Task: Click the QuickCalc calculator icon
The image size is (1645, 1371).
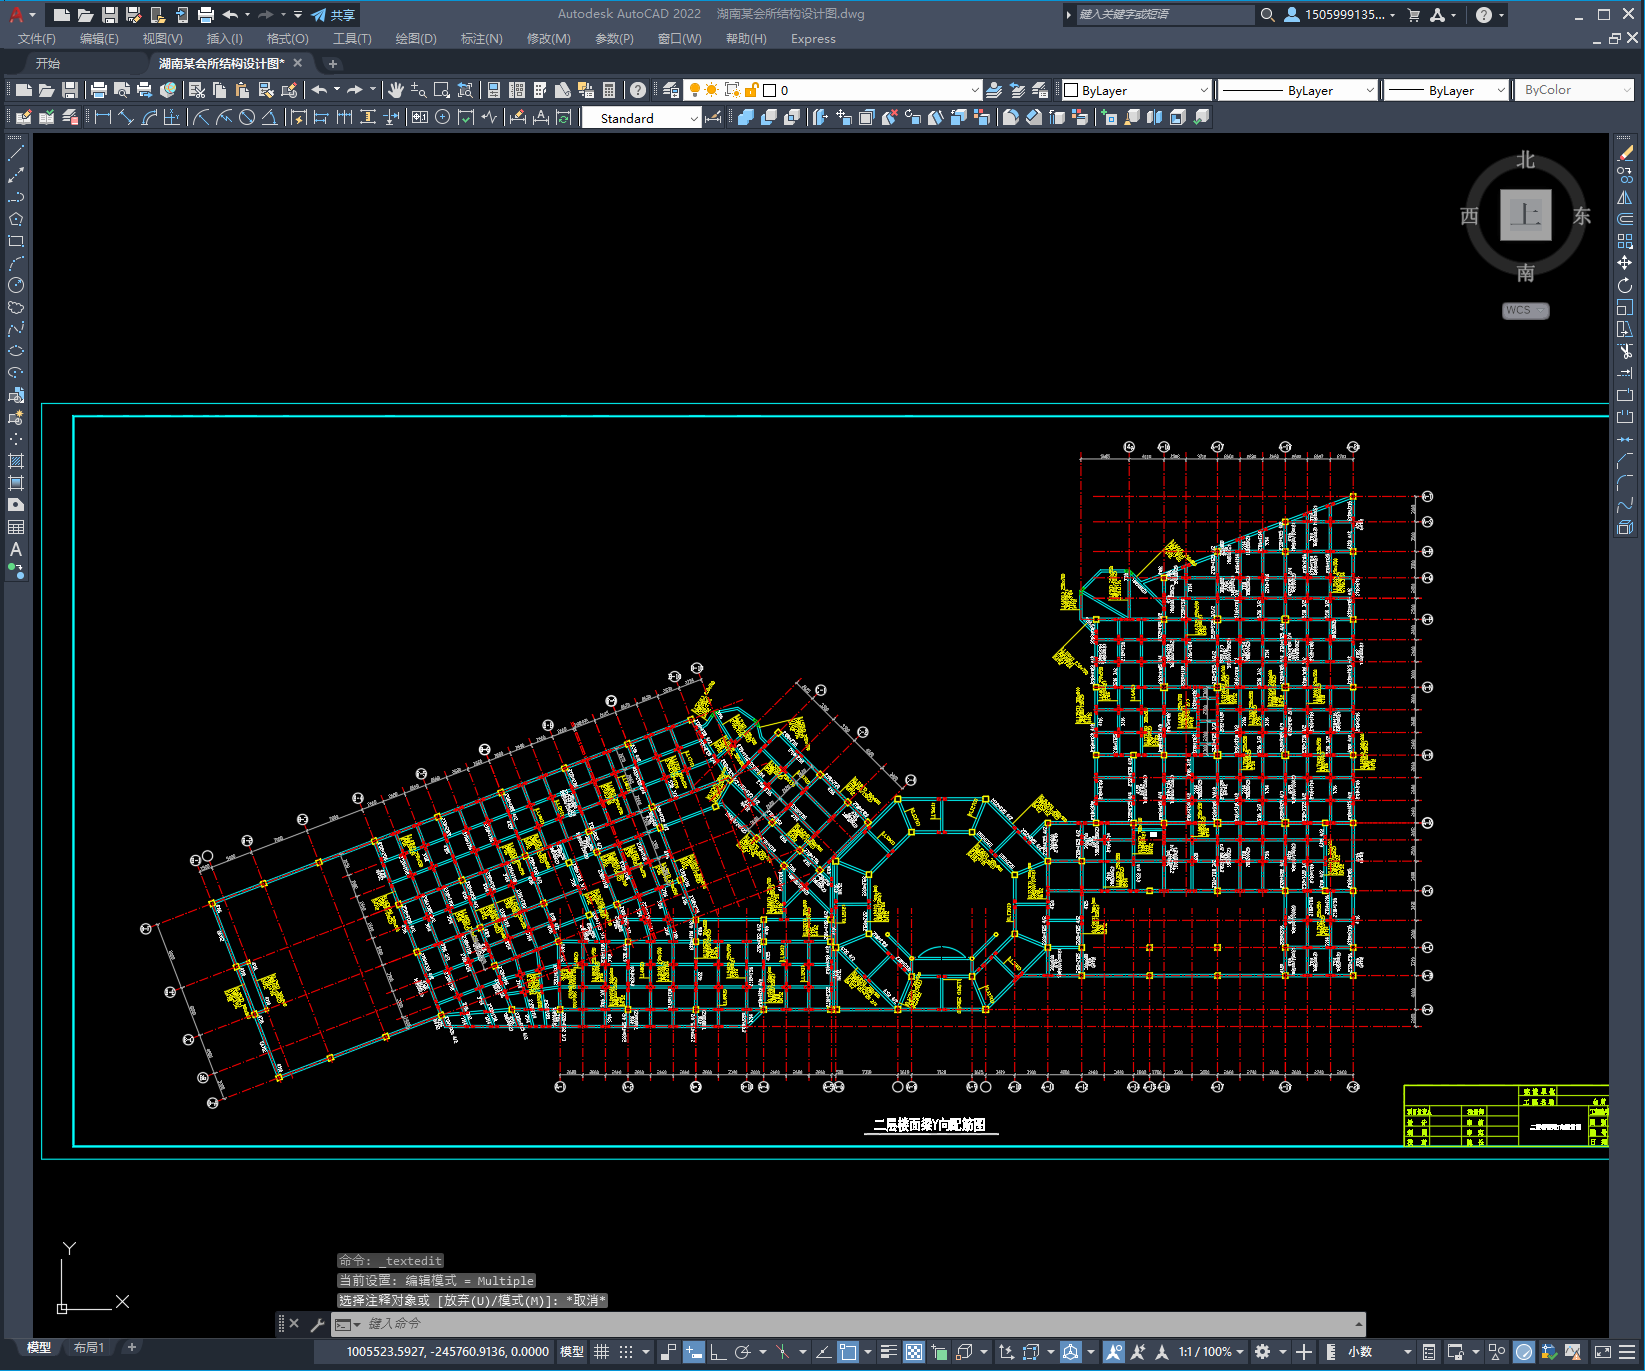Action: 609,90
